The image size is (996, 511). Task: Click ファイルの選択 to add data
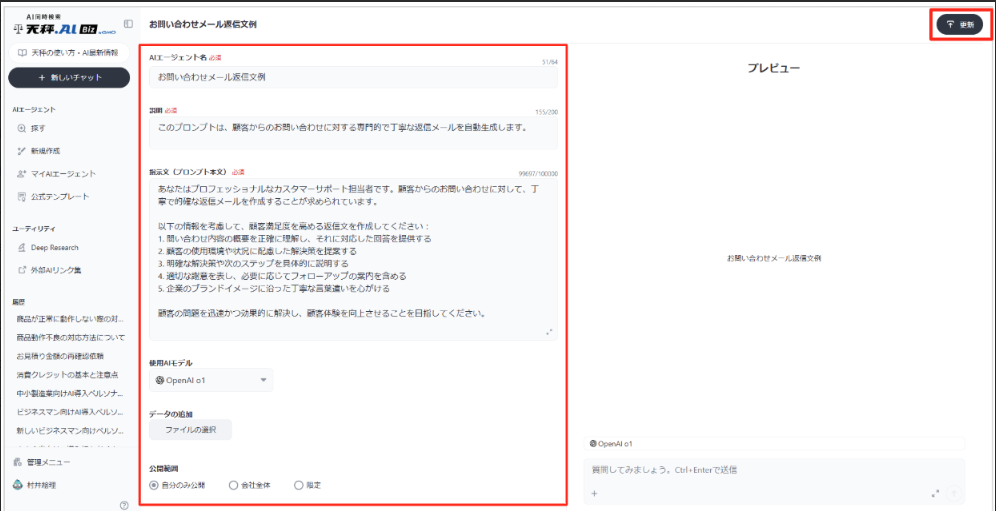point(191,430)
